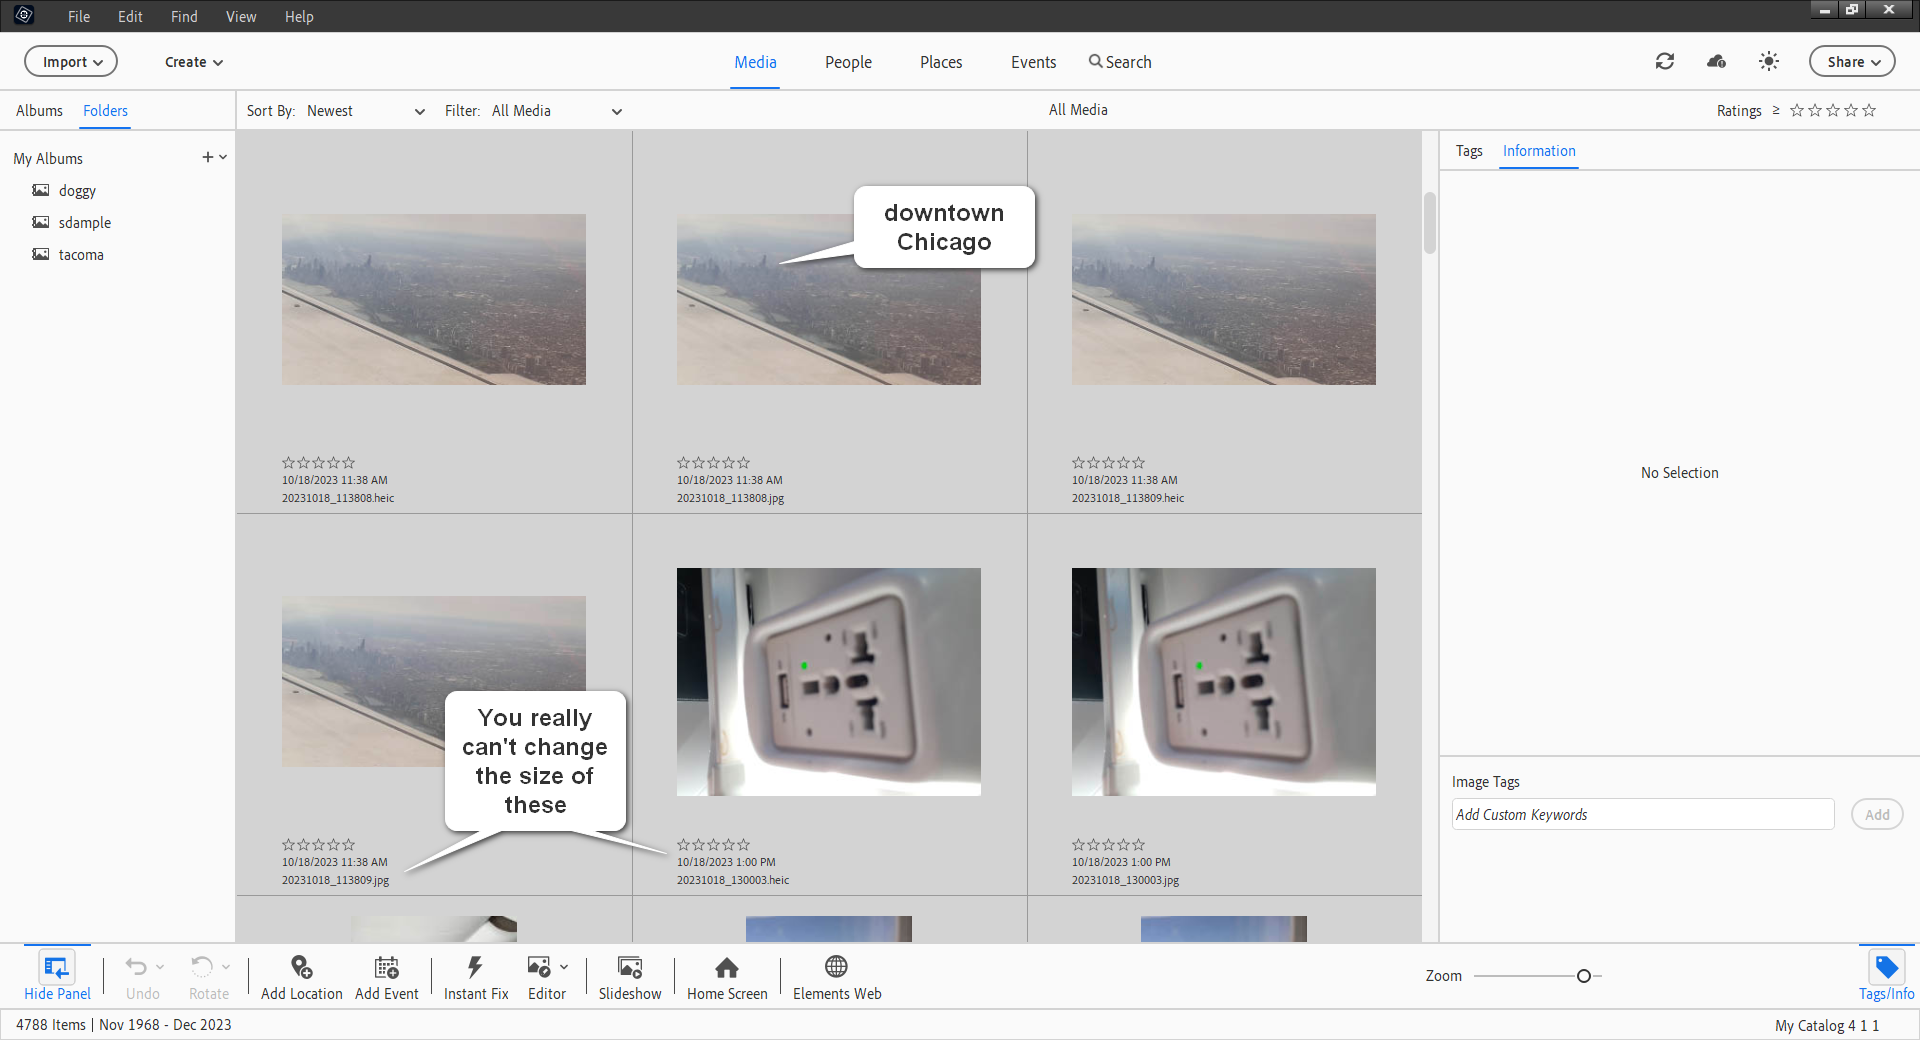The width and height of the screenshot is (1920, 1040).
Task: Open the Home Screen
Action: pos(727,976)
